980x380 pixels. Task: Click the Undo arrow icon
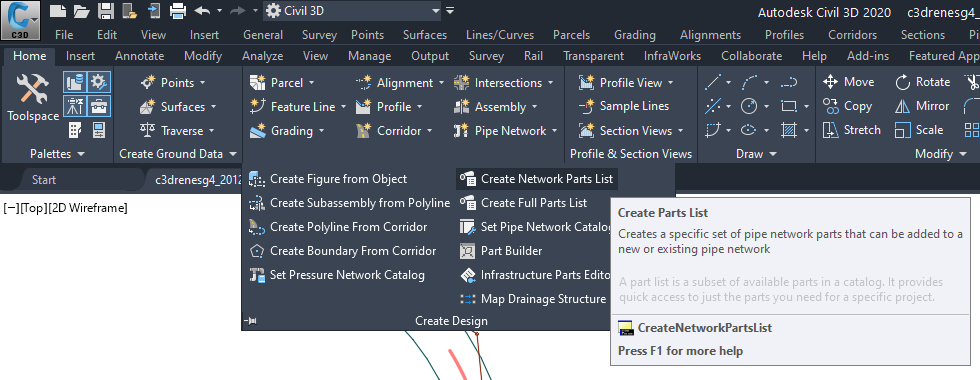(x=202, y=10)
